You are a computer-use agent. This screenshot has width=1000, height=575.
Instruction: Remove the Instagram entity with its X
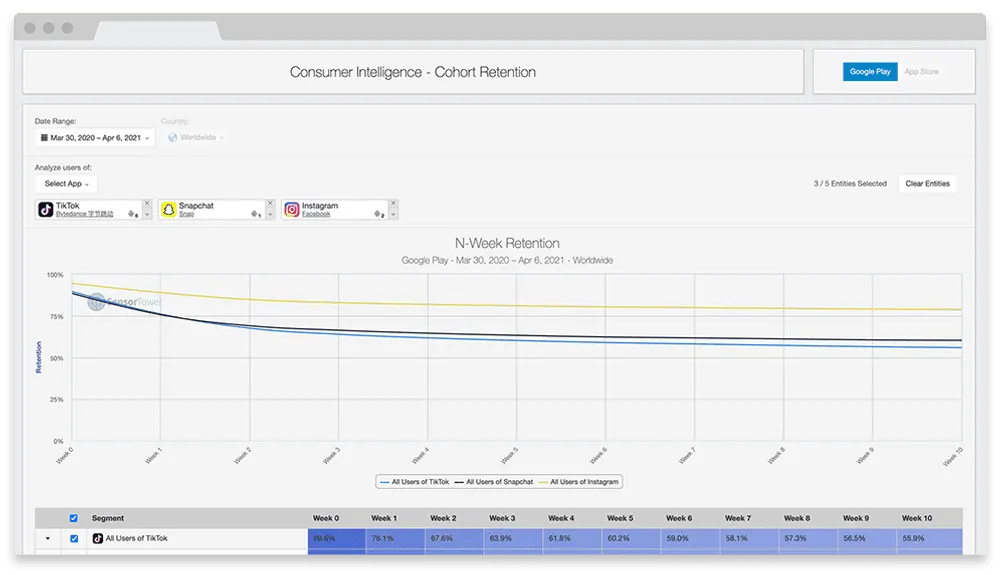393,203
